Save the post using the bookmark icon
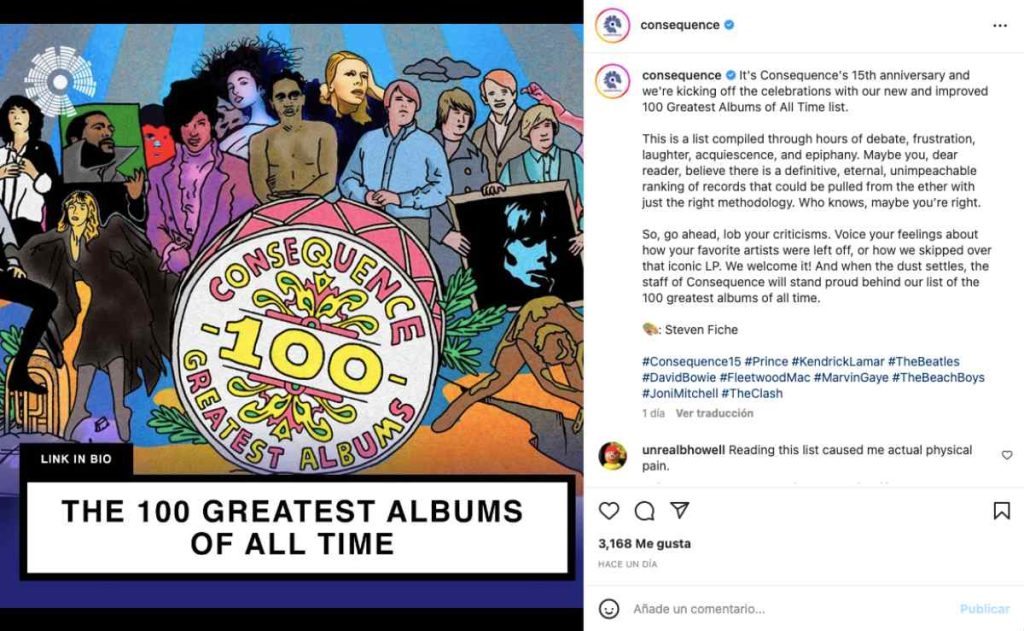The width and height of the screenshot is (1024, 631). [x=1000, y=511]
